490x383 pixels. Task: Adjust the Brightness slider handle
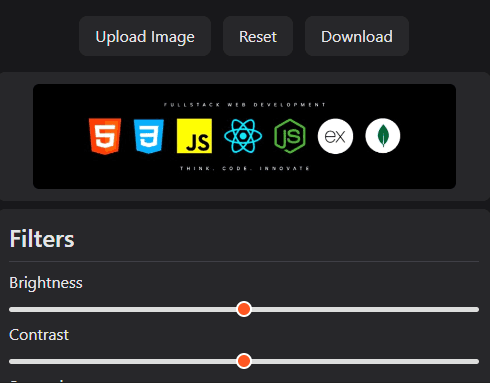[x=244, y=309]
